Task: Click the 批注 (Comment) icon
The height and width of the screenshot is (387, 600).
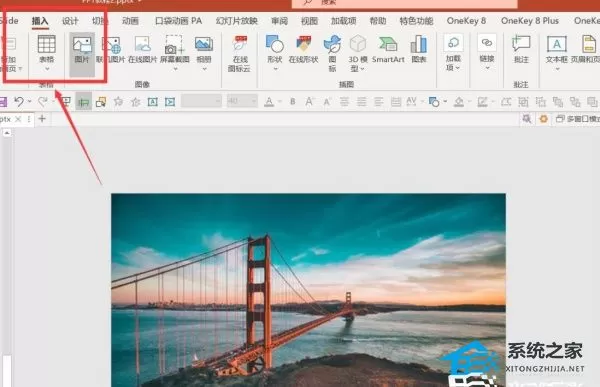Action: [x=521, y=49]
